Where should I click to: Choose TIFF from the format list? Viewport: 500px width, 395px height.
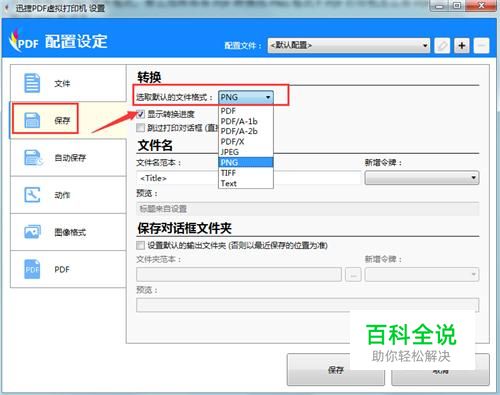[246, 173]
